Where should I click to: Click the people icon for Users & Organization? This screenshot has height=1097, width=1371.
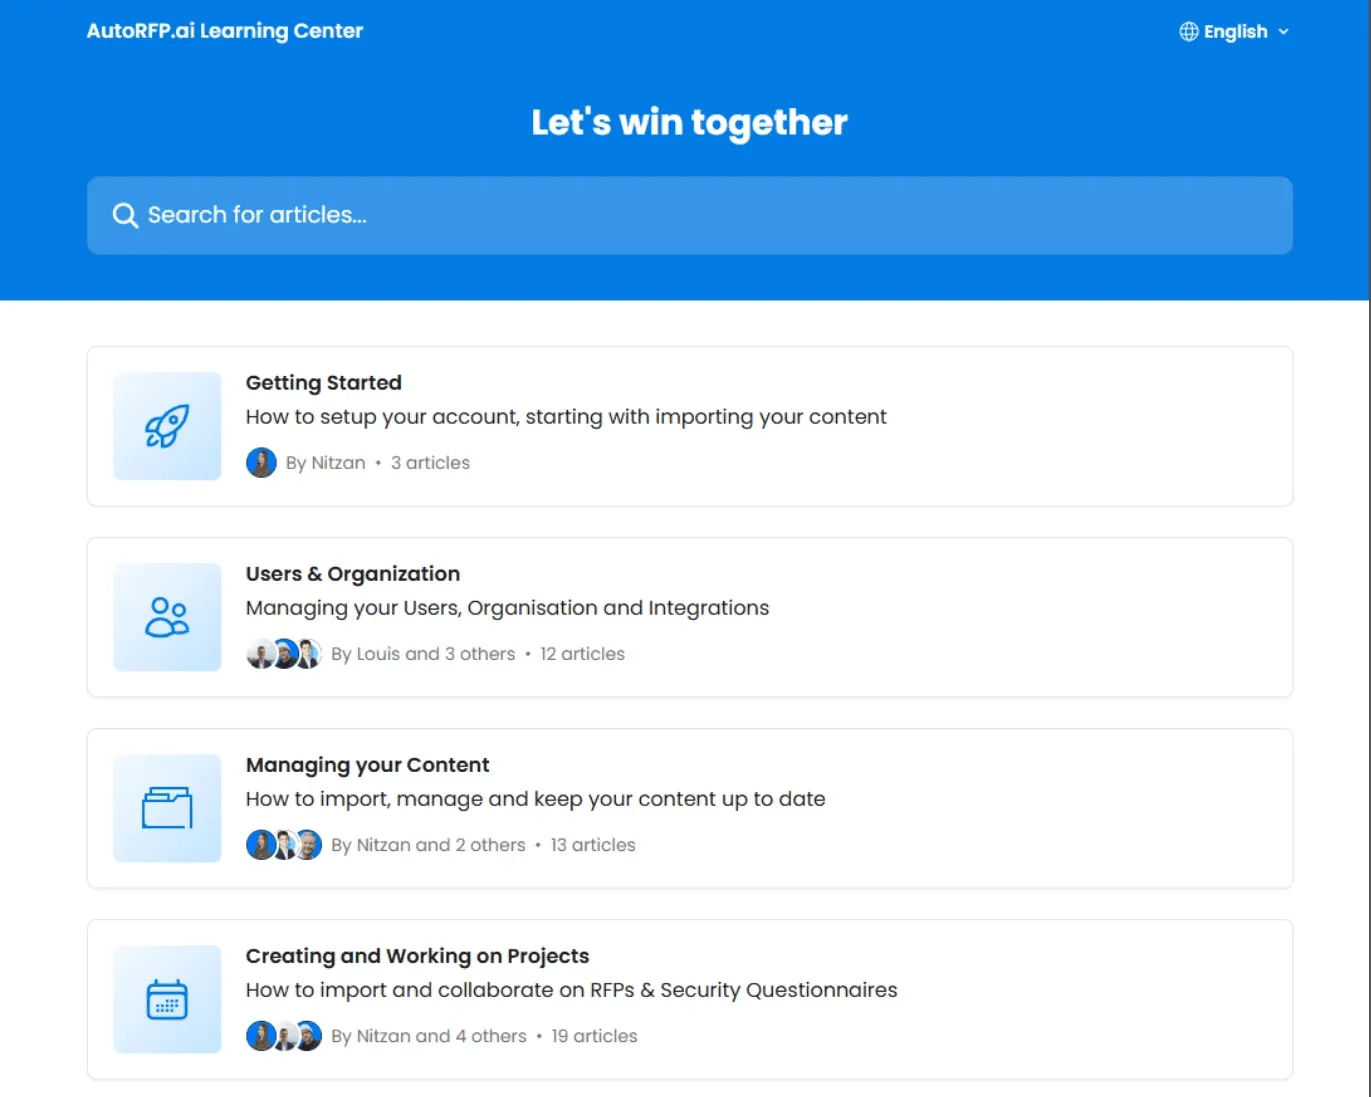167,617
